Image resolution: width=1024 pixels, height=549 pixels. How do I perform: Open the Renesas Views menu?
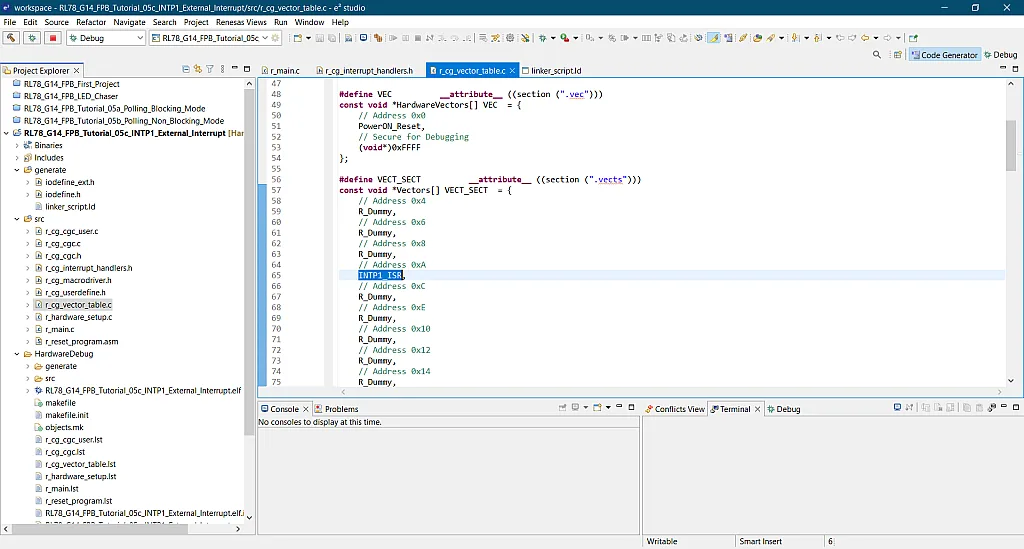click(240, 22)
